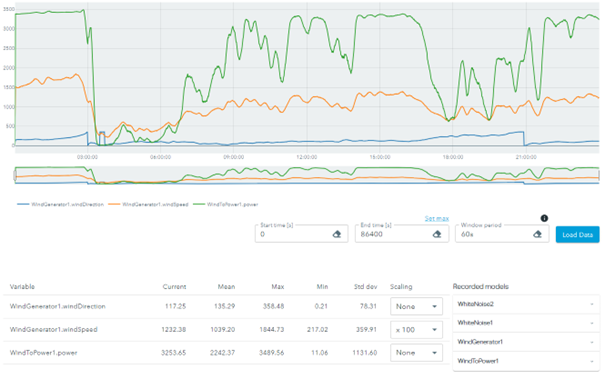Expand the WhiteNoise1 recorded model

(526, 323)
